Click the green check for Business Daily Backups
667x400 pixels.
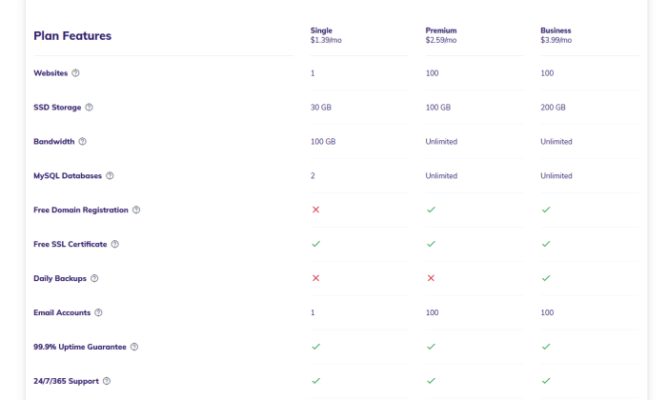coord(546,278)
